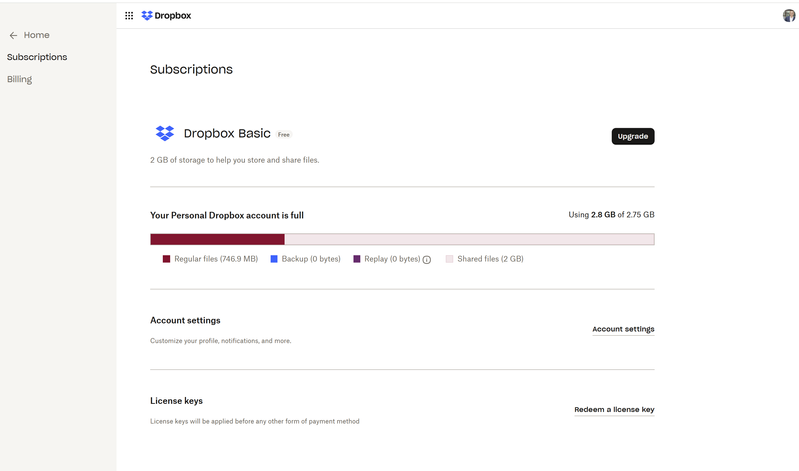This screenshot has height=471, width=799.
Task: Open the account avatar menu
Action: click(789, 15)
